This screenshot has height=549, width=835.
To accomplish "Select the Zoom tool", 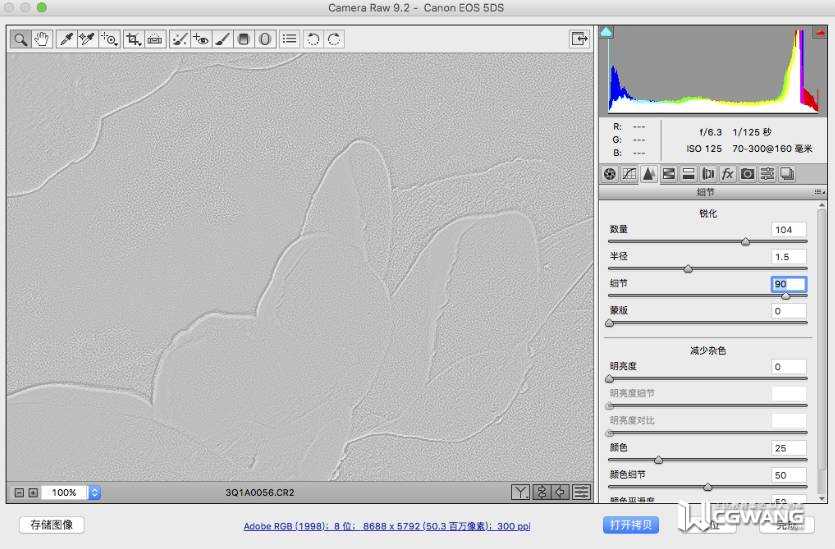I will (x=20, y=39).
